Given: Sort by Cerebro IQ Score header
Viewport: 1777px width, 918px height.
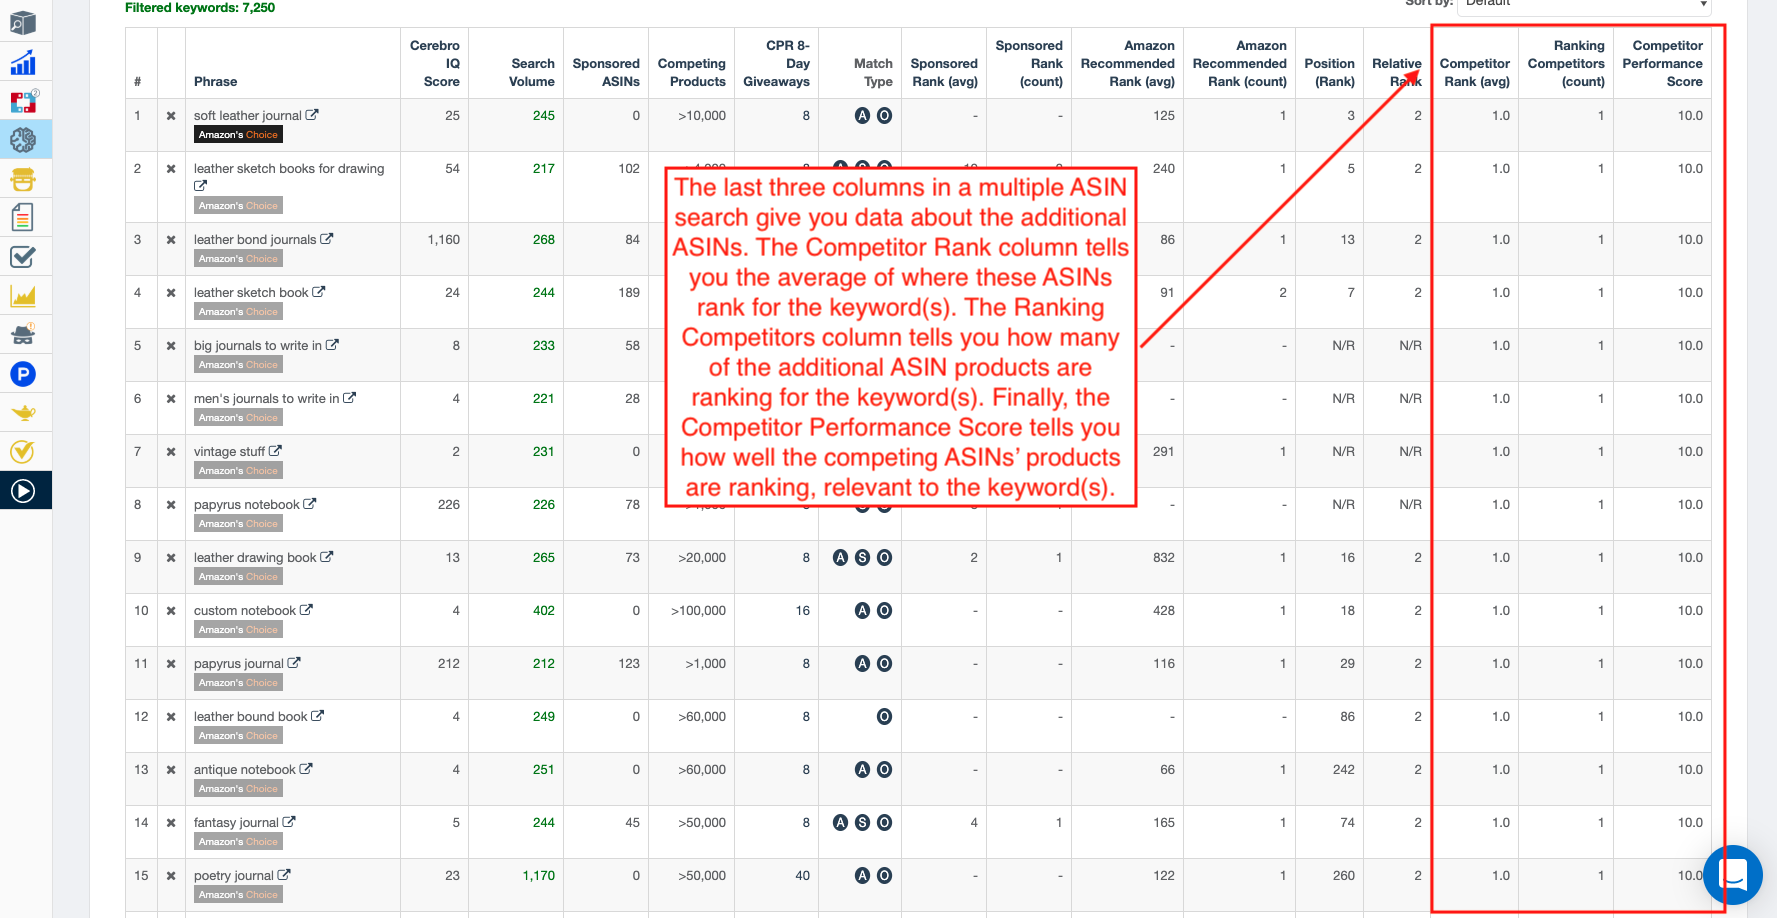Looking at the screenshot, I should tap(435, 63).
